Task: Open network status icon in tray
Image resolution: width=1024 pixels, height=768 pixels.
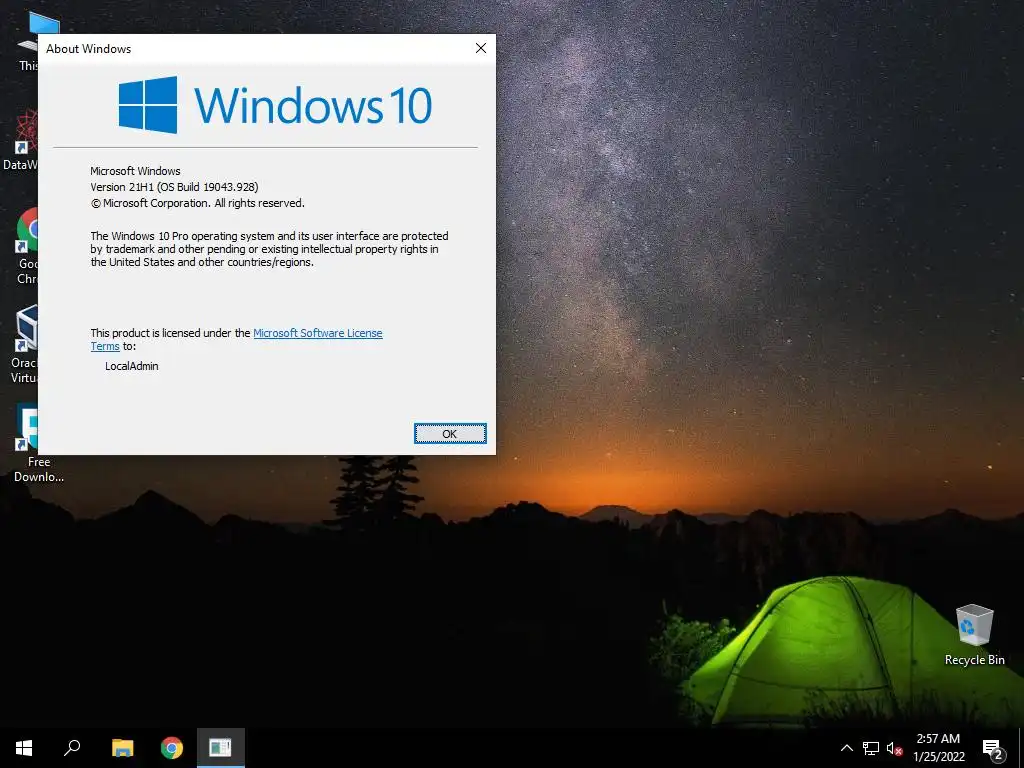Action: pos(871,748)
